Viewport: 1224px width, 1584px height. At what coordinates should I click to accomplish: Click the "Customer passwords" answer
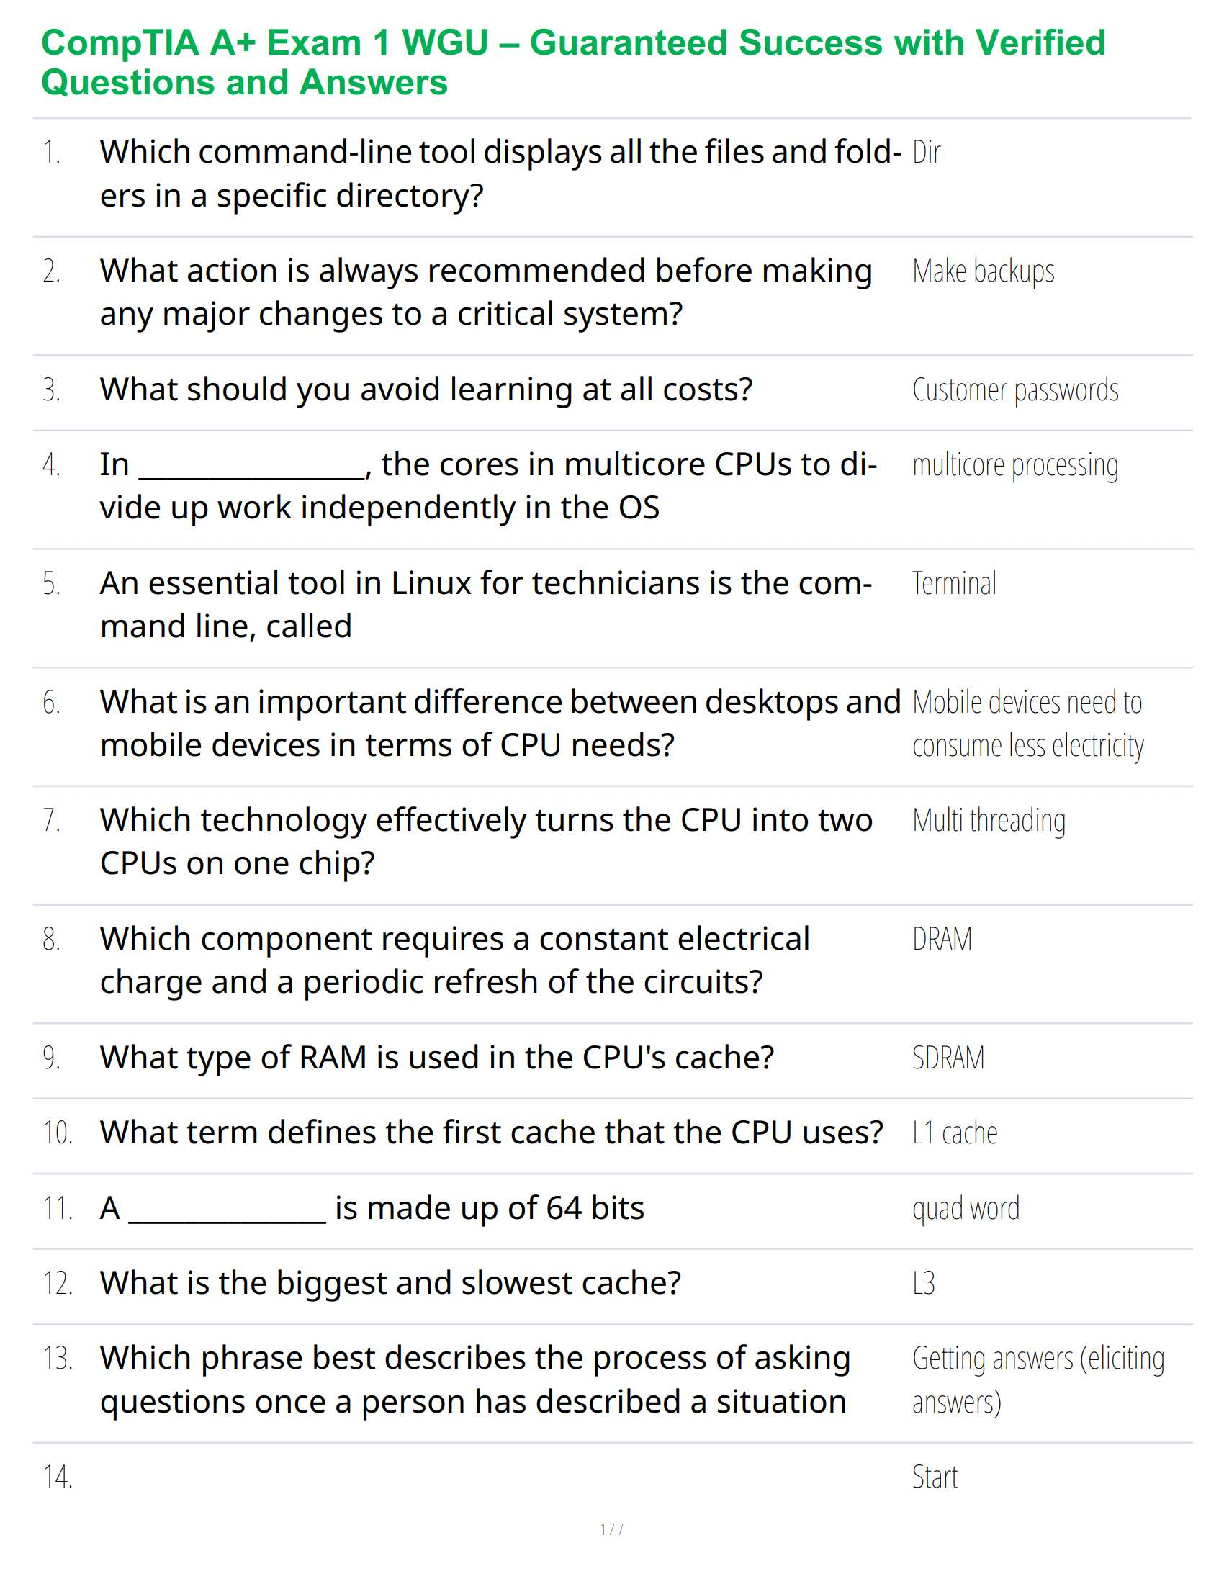(x=1015, y=390)
